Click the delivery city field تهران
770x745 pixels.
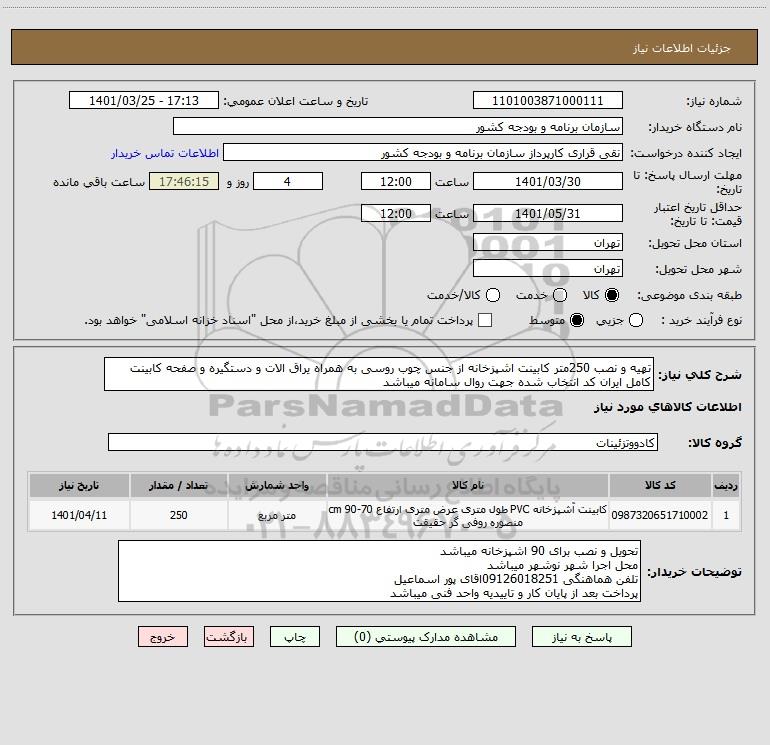point(548,269)
